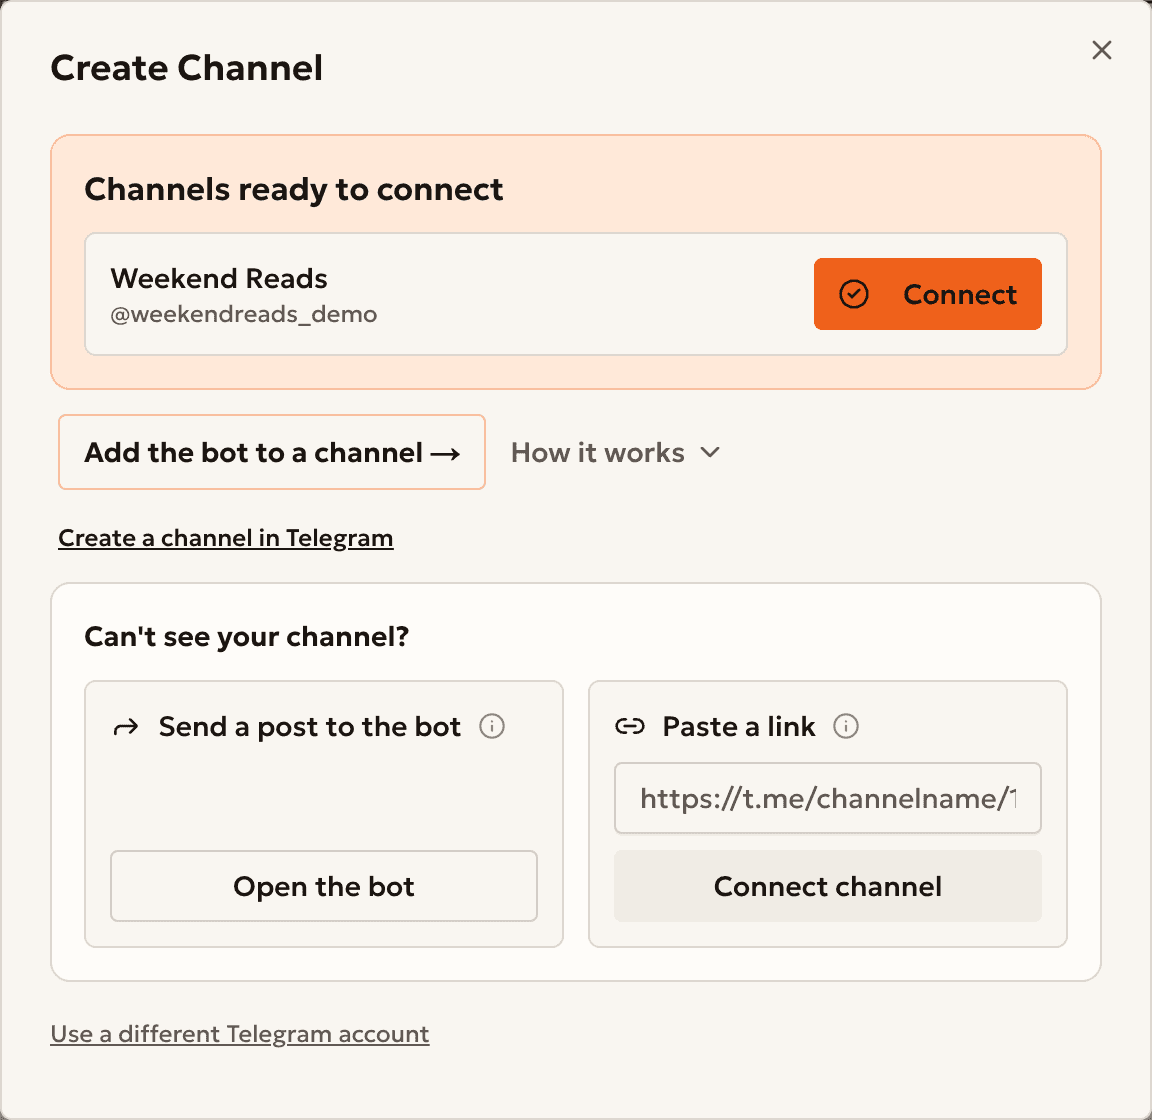
Task: Click the Open the bot button
Action: pyautogui.click(x=324, y=886)
